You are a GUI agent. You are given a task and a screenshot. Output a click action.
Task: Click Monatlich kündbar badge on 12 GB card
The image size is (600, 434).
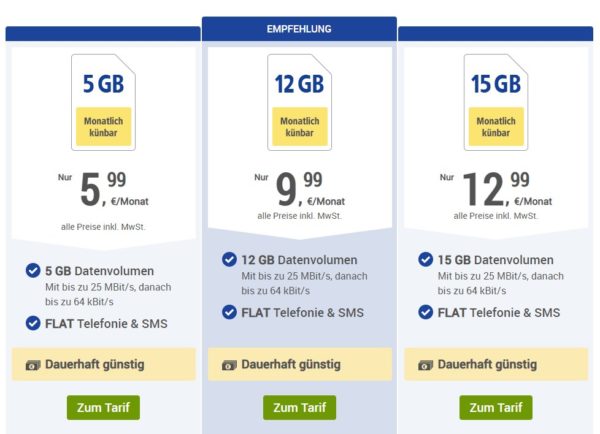(299, 127)
